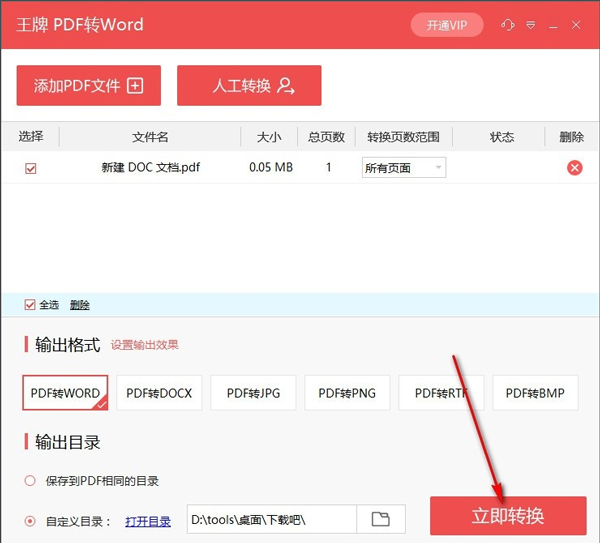Click 开通VIP button
Screen dimensions: 600x543
click(447, 25)
